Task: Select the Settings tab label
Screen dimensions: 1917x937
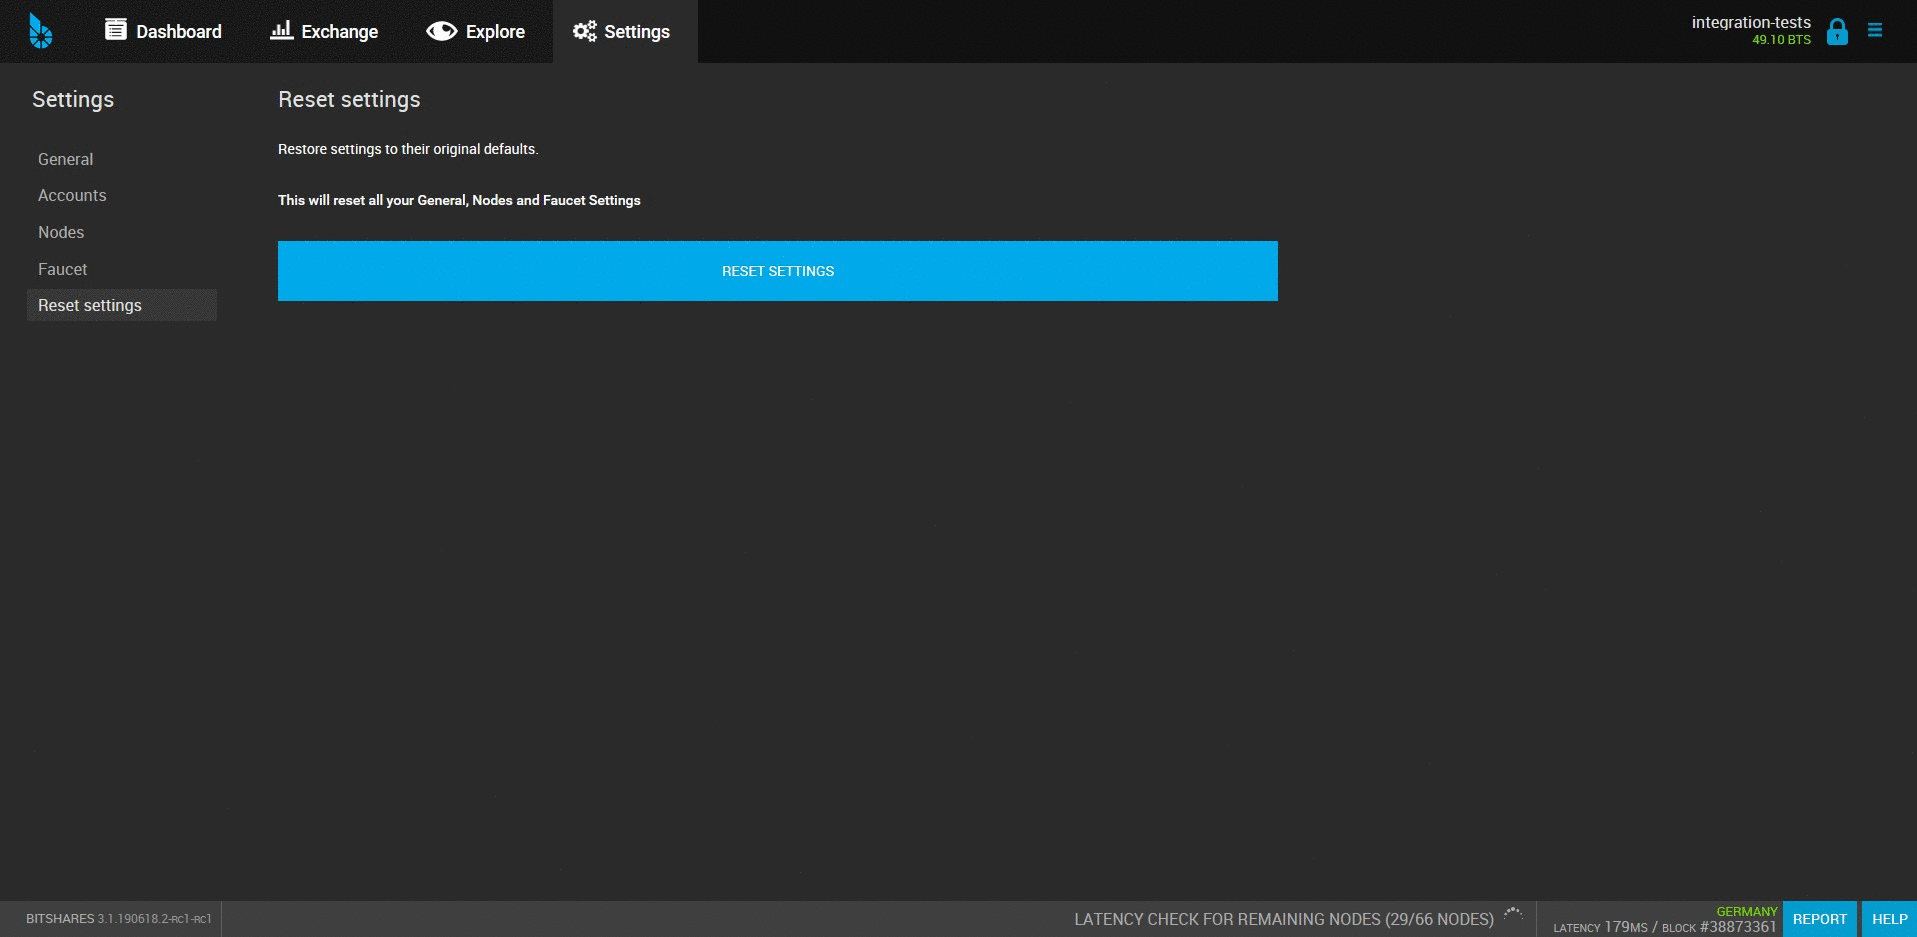Action: tap(637, 31)
